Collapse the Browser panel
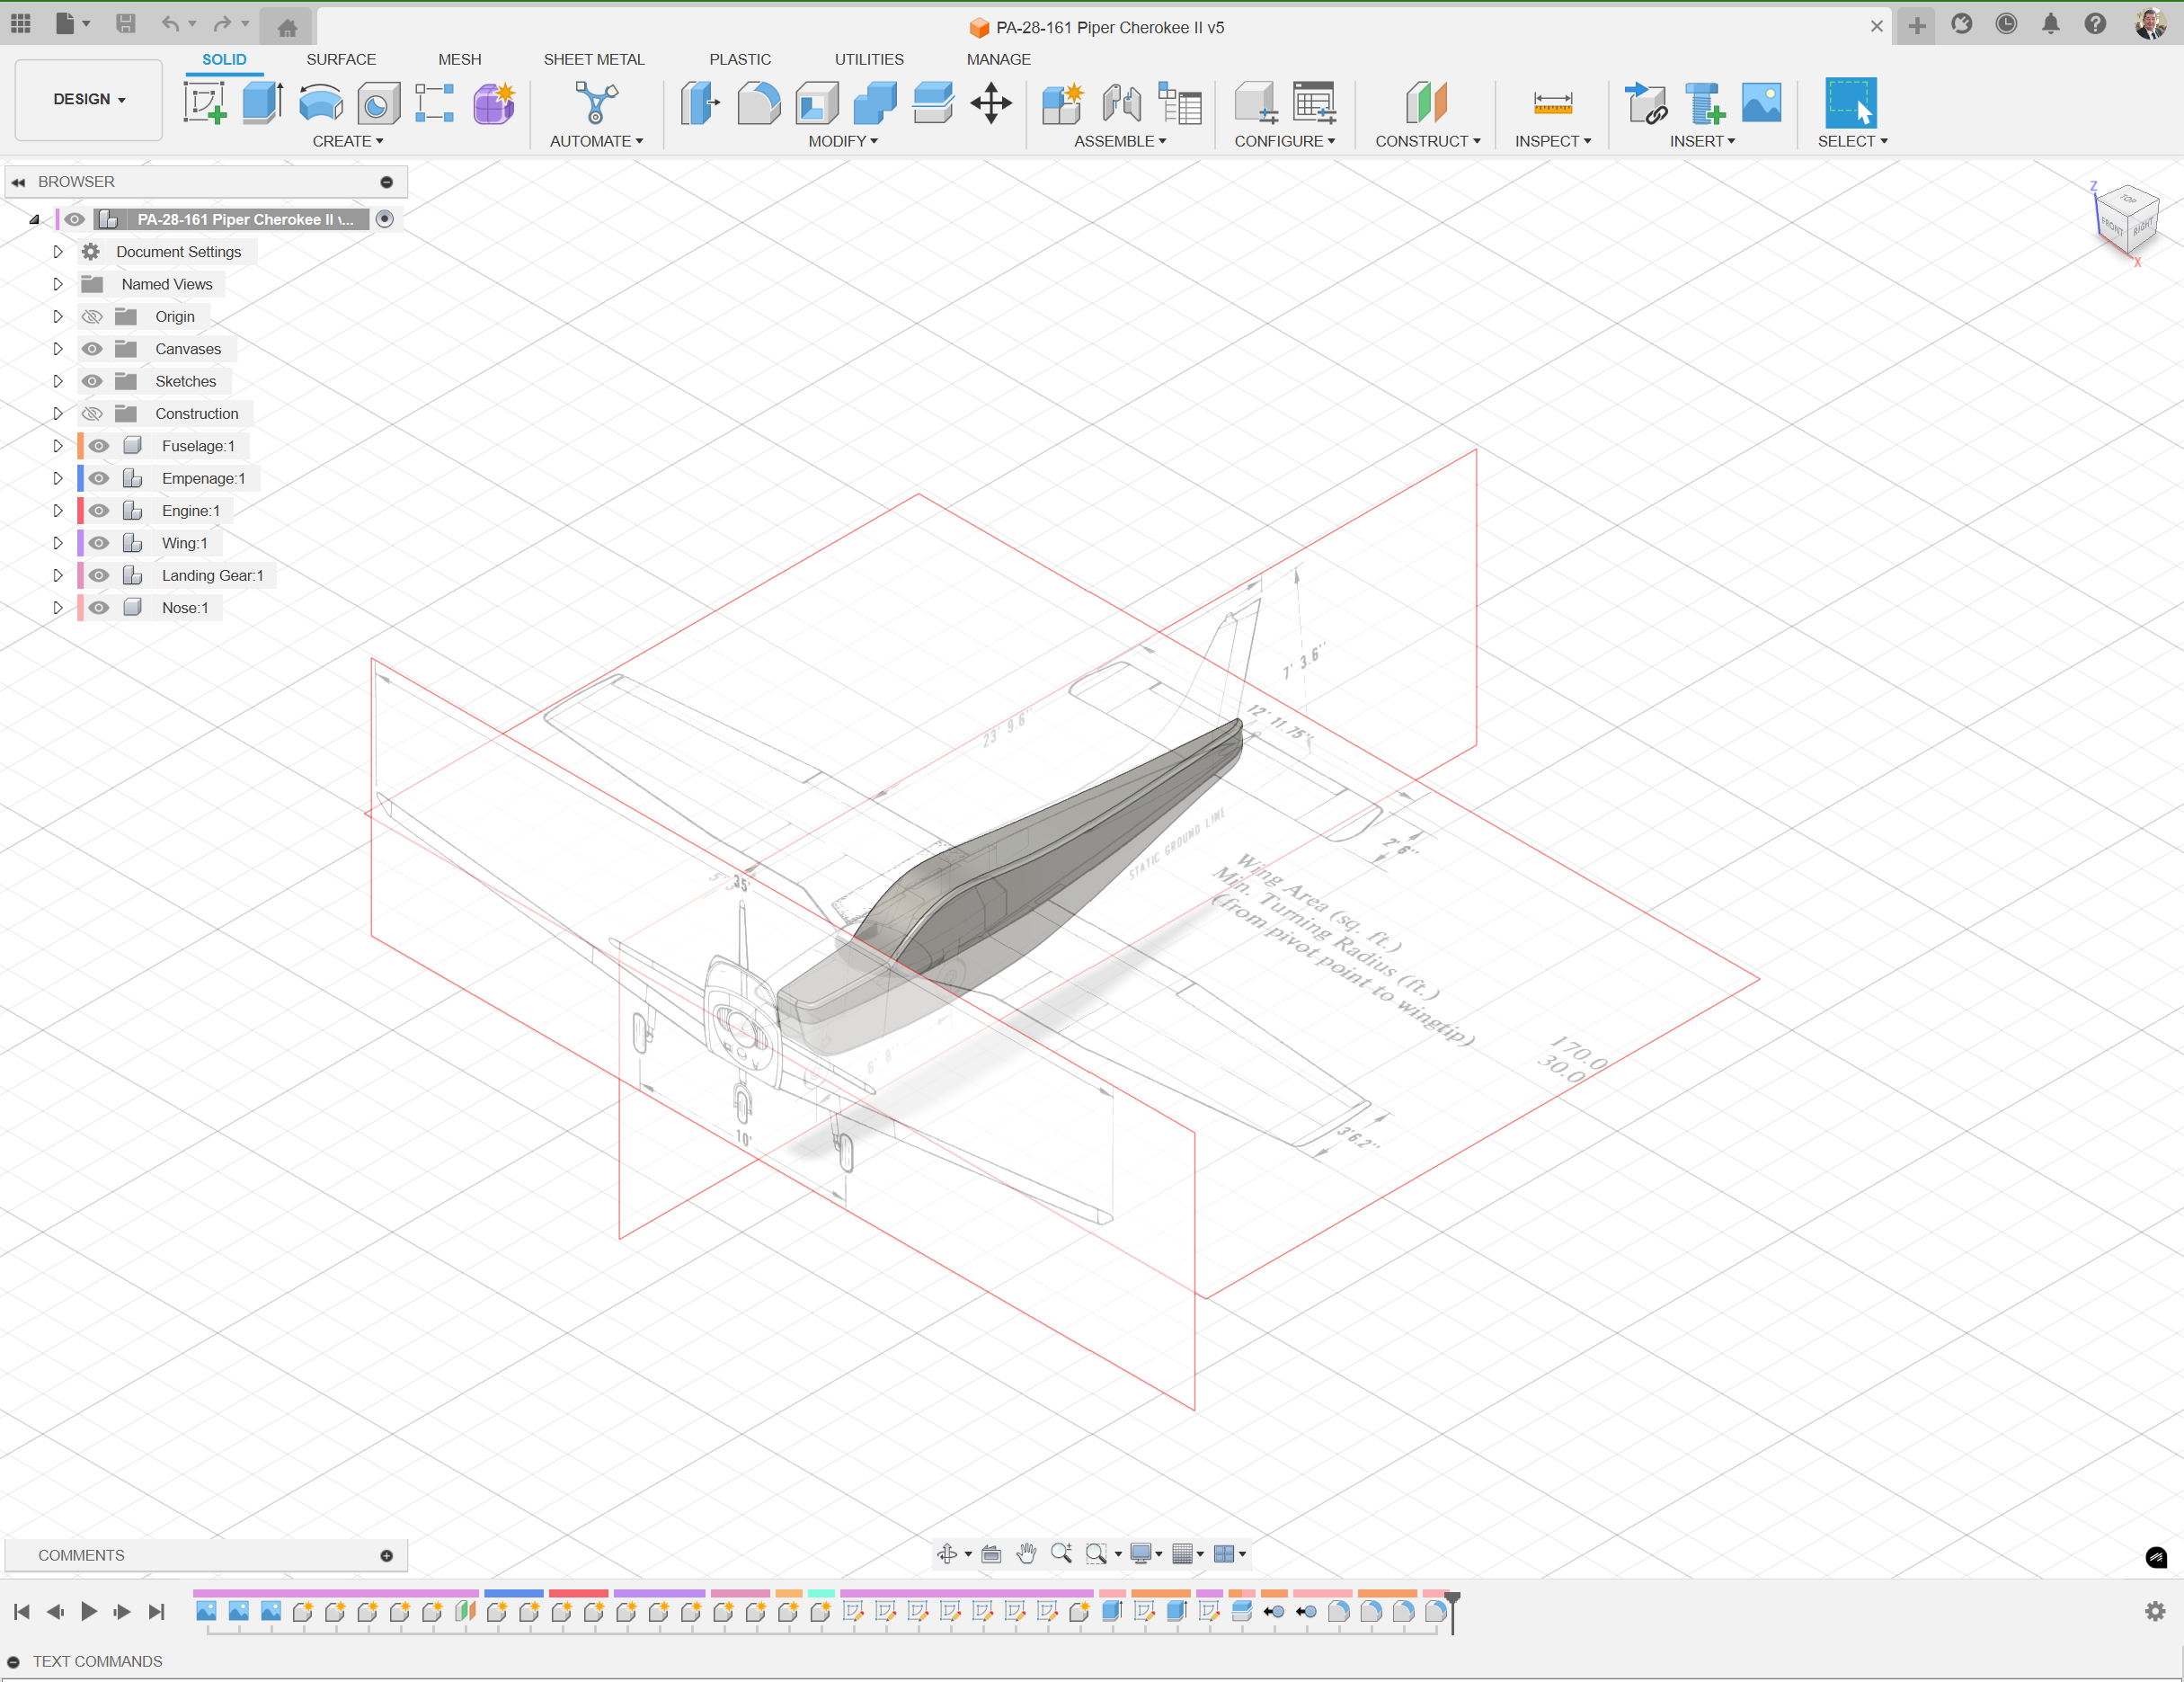 point(17,181)
